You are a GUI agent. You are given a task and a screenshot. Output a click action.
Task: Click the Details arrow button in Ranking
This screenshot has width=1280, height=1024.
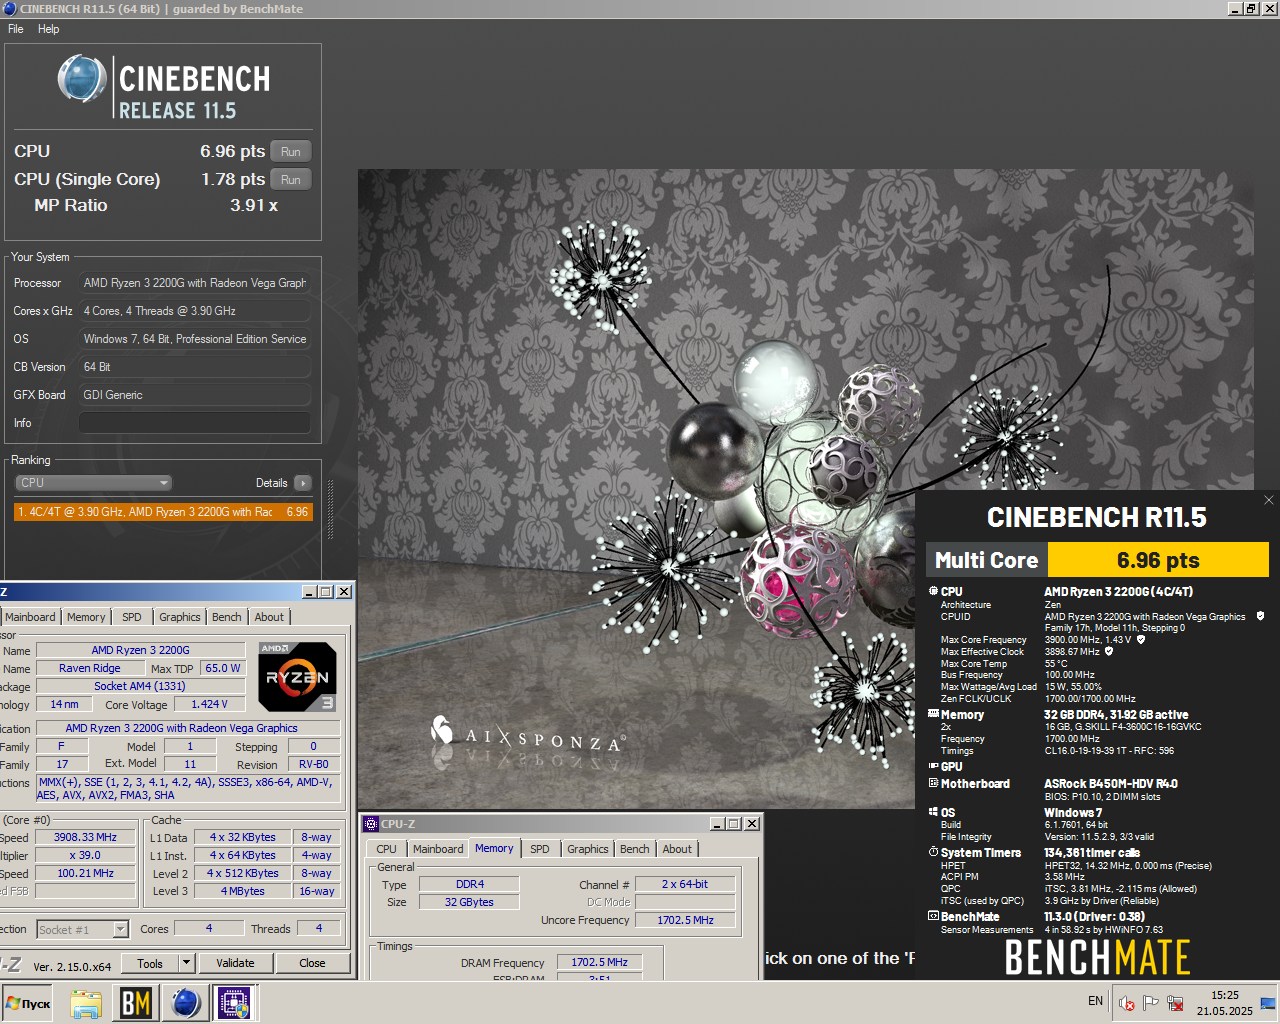(x=302, y=483)
